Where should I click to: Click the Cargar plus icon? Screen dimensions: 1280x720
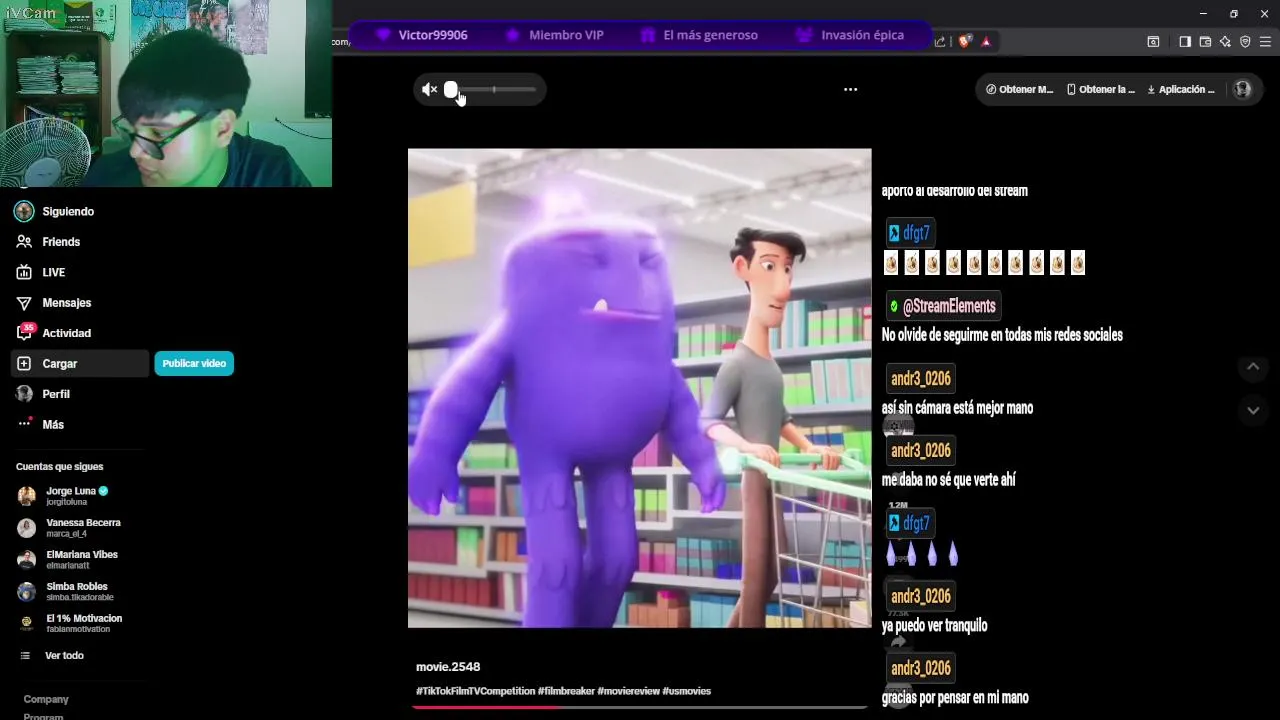click(x=24, y=364)
